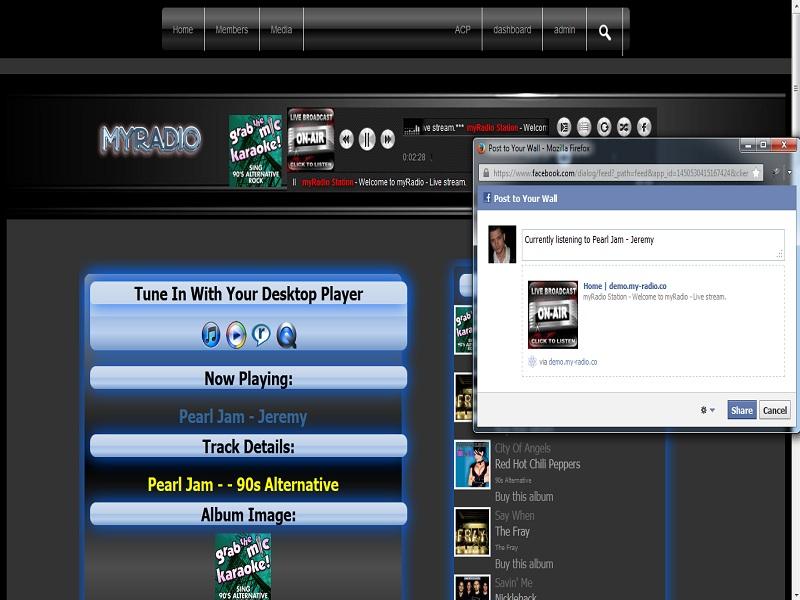
Task: Click the City Of Angels song title
Action: 522,448
